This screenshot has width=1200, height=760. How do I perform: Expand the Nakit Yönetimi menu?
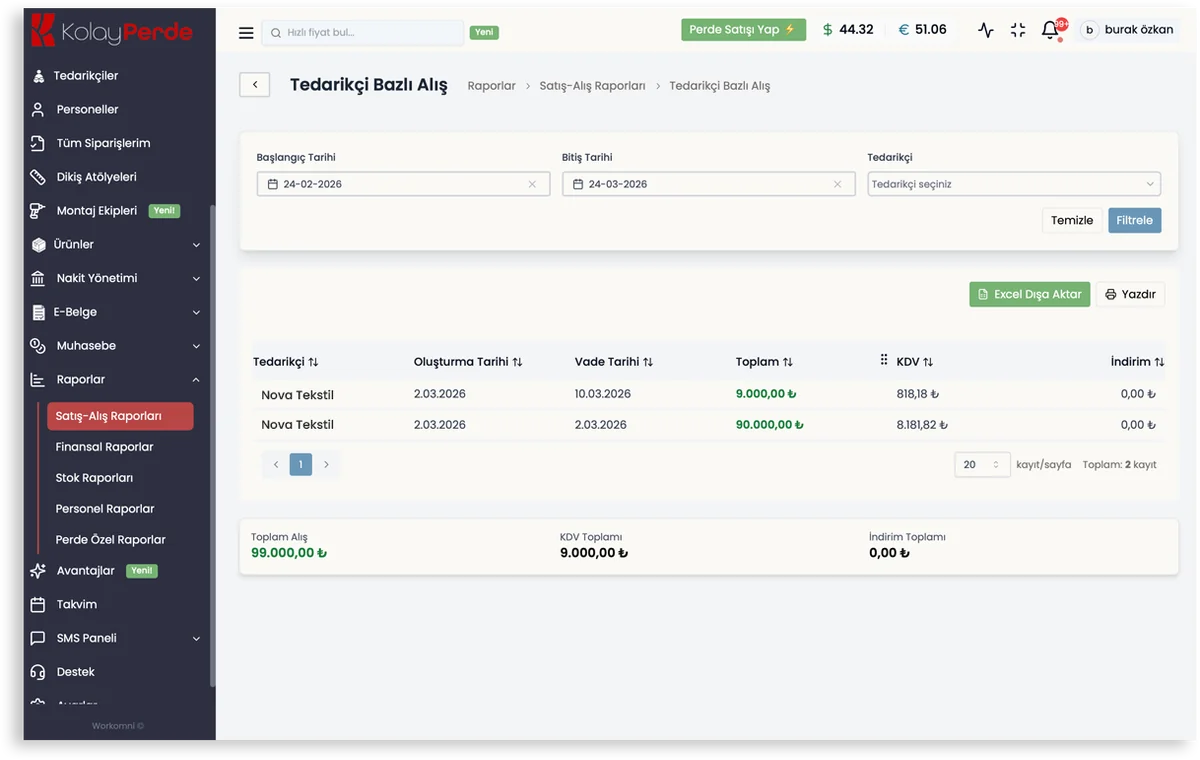pyautogui.click(x=116, y=278)
